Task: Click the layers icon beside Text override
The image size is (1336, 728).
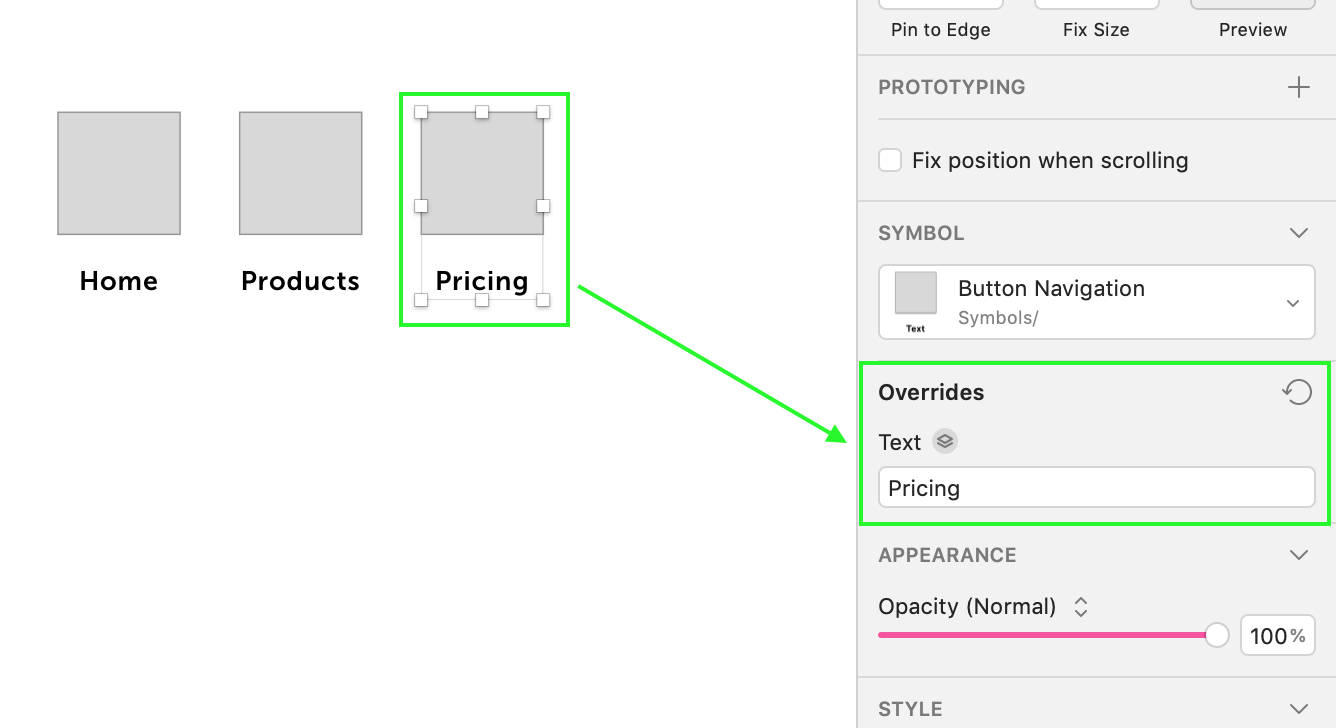Action: tap(945, 441)
